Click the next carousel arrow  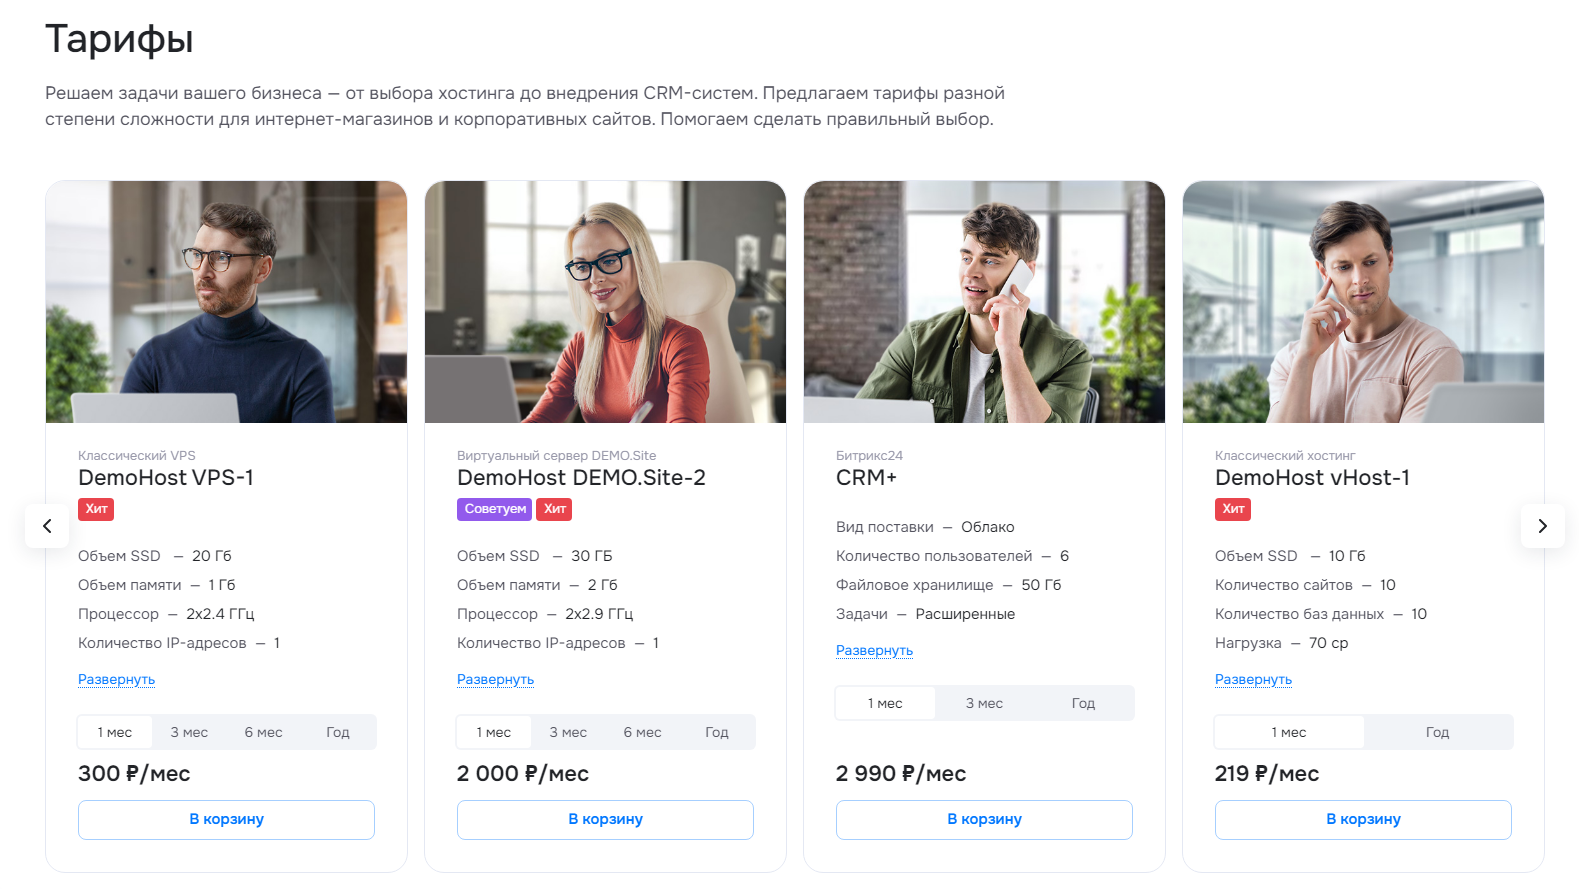[x=1542, y=526]
